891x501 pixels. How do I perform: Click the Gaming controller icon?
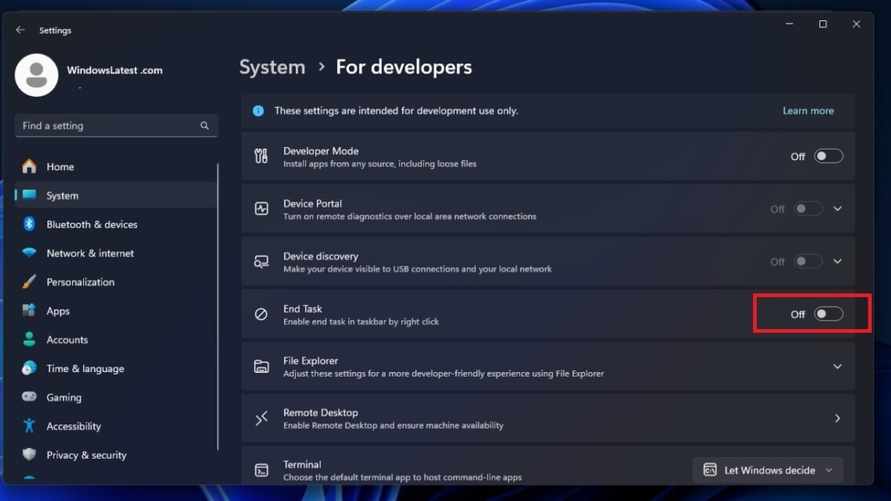coord(29,397)
